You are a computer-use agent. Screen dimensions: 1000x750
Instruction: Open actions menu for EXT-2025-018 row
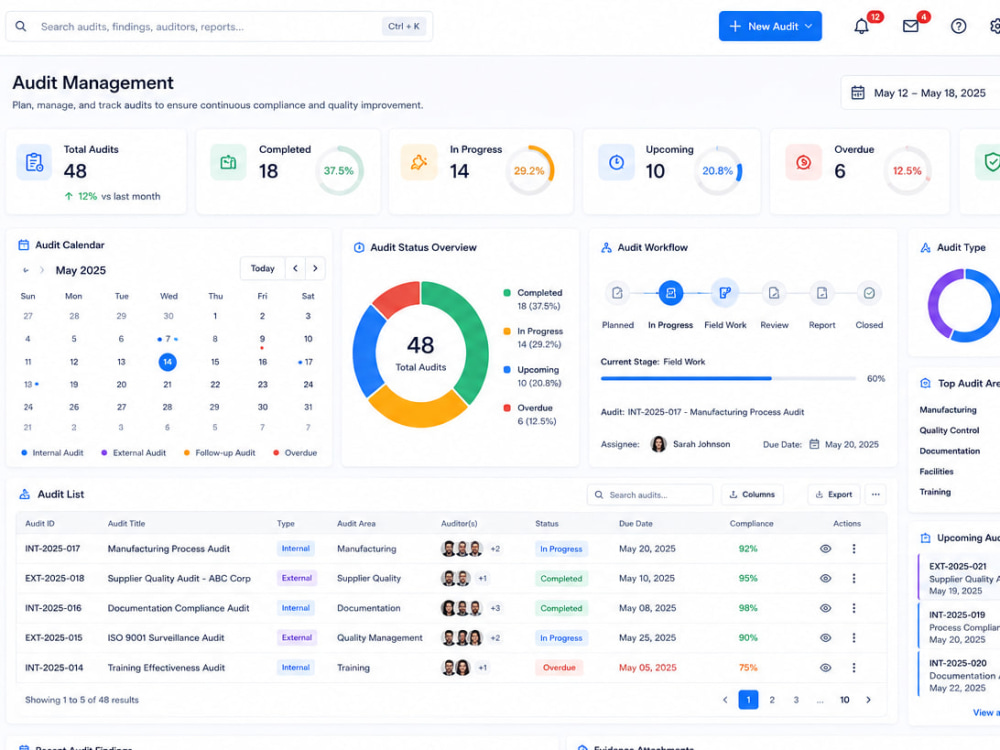pos(853,578)
